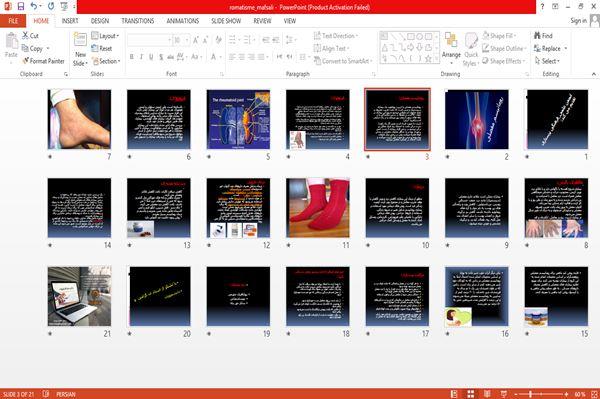Toggle Italic formatting

click(x=141, y=57)
